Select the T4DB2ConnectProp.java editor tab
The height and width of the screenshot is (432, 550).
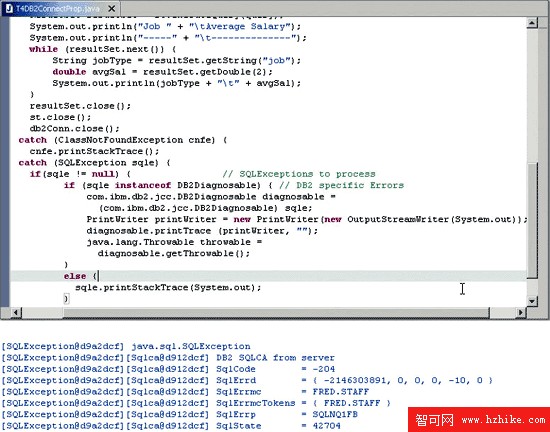click(x=60, y=8)
